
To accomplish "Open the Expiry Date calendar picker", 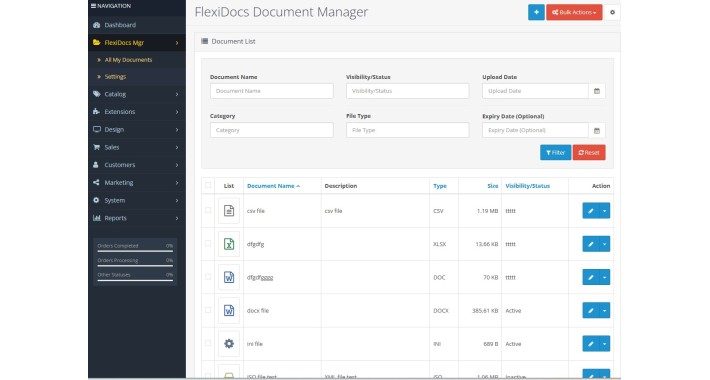I will click(x=597, y=130).
